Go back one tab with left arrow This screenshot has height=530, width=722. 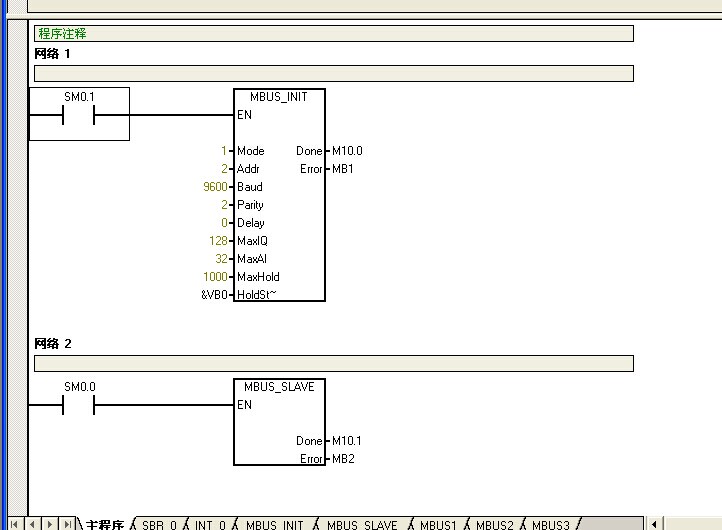[x=32, y=524]
